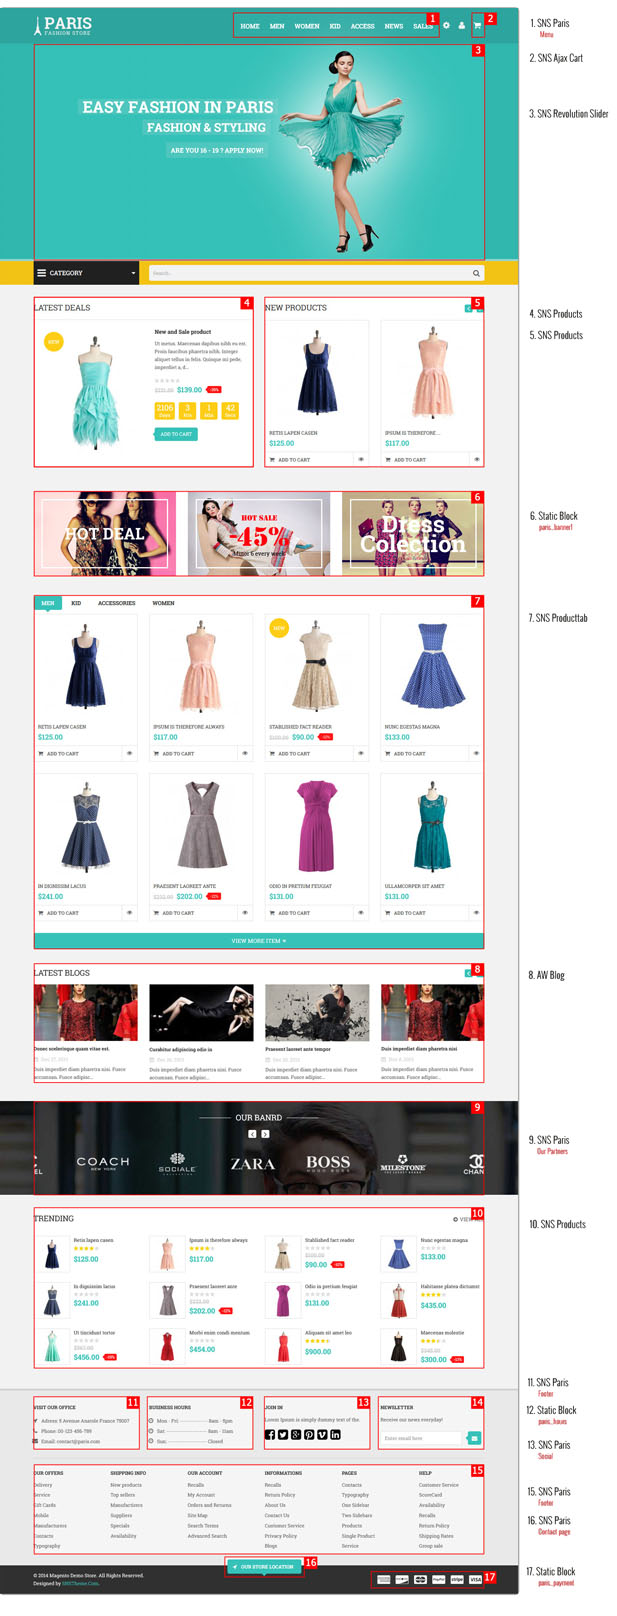Click the user account icon in header
This screenshot has height=1616, width=617.
pos(461,26)
